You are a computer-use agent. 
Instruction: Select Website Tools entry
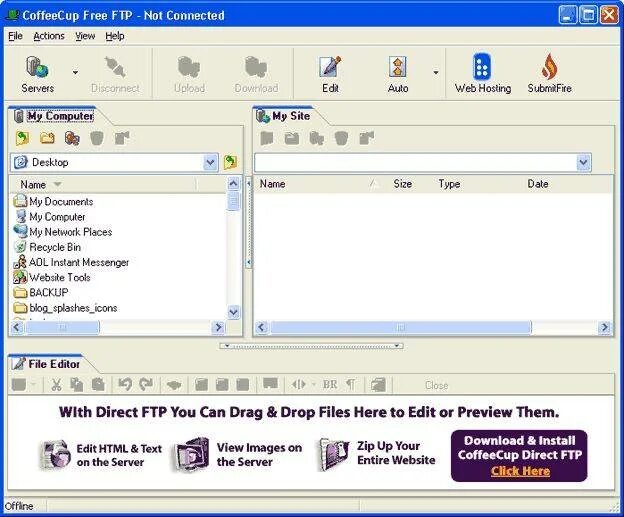[x=52, y=277]
